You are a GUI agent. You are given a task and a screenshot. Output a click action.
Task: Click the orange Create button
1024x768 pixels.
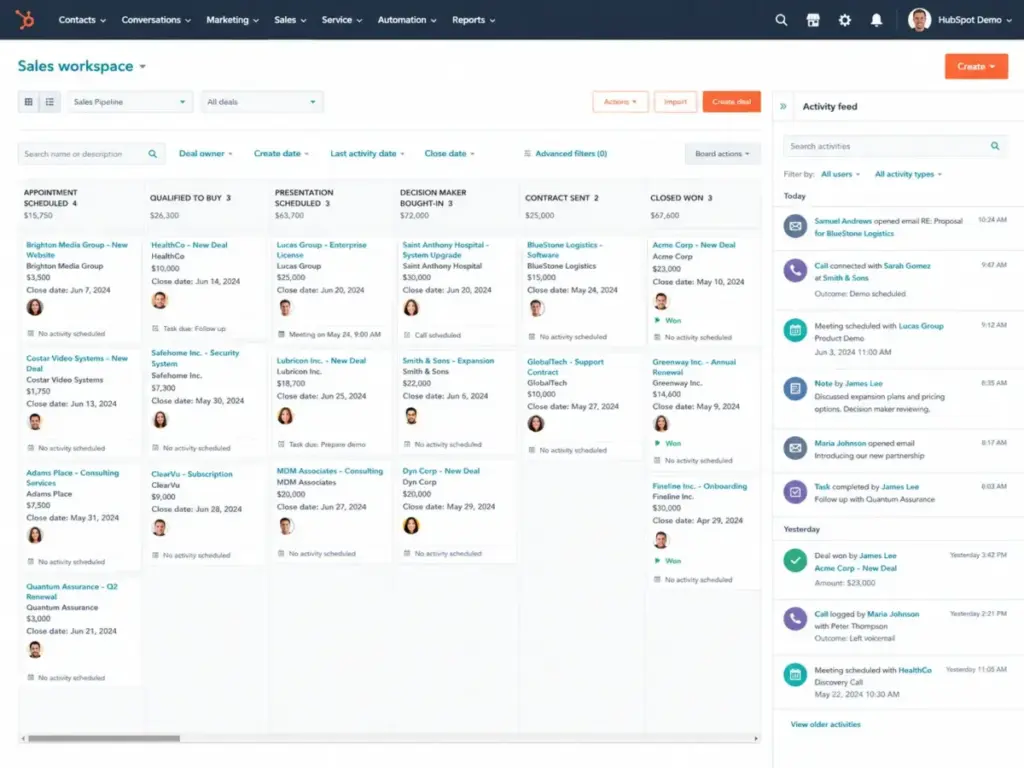(x=976, y=67)
